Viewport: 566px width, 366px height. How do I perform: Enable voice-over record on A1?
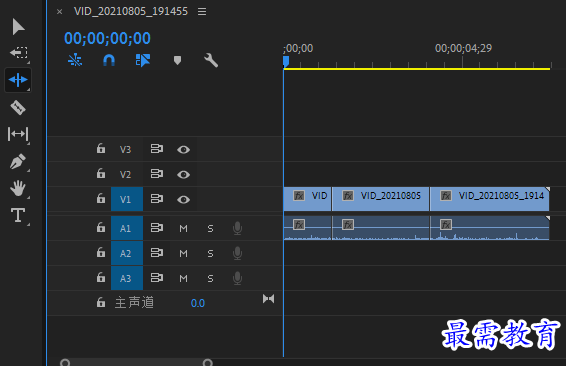tap(238, 228)
